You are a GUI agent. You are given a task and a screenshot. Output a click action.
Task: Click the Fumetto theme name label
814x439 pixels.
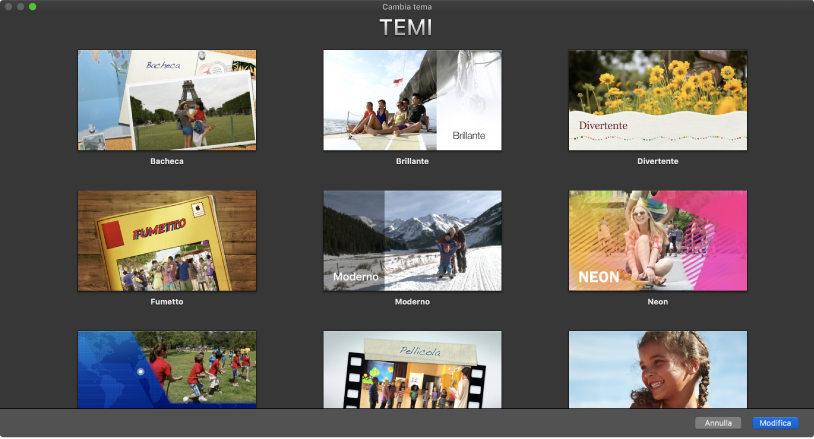167,301
